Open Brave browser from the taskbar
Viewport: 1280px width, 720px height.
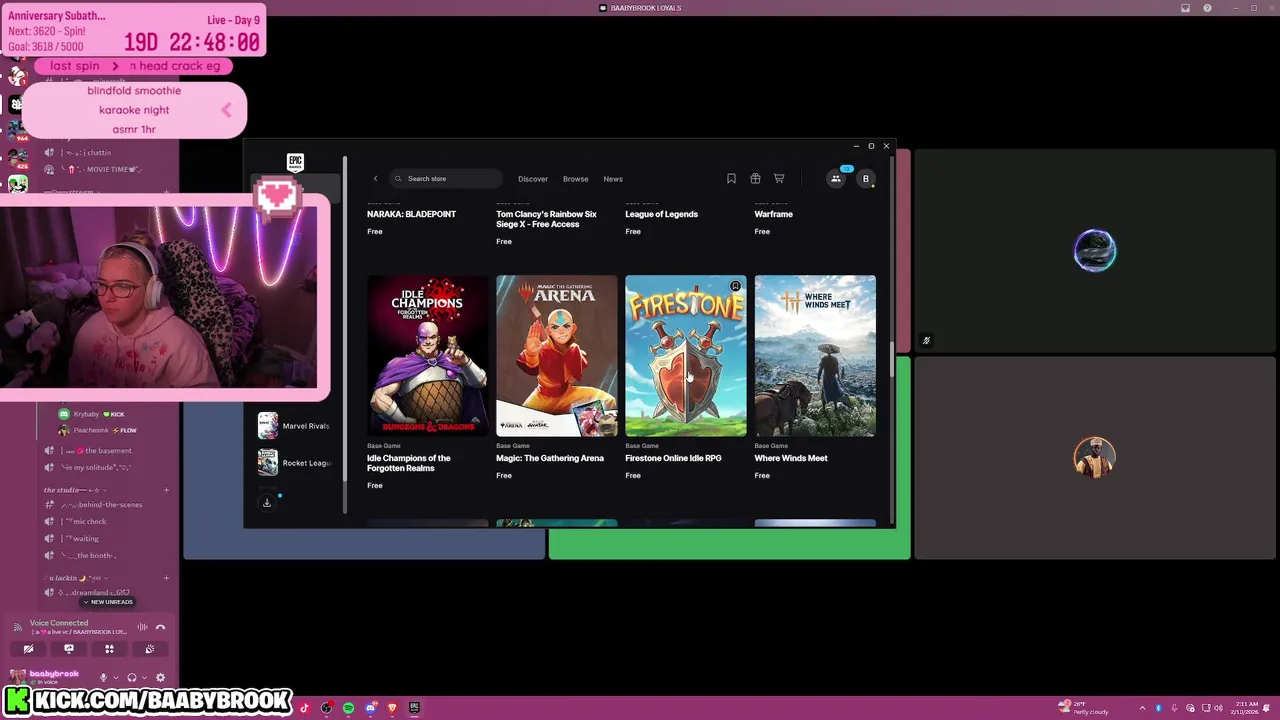coord(392,708)
